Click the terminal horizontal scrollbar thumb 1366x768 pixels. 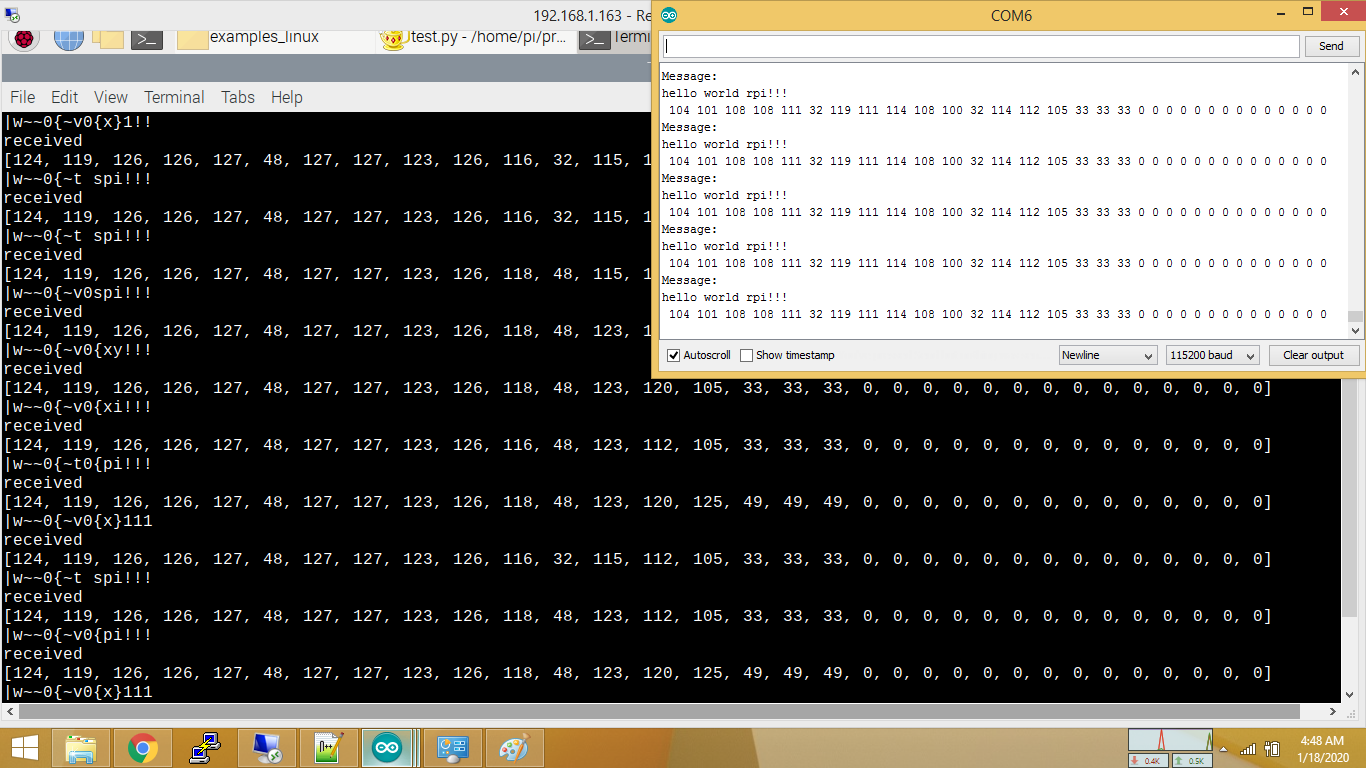point(659,711)
